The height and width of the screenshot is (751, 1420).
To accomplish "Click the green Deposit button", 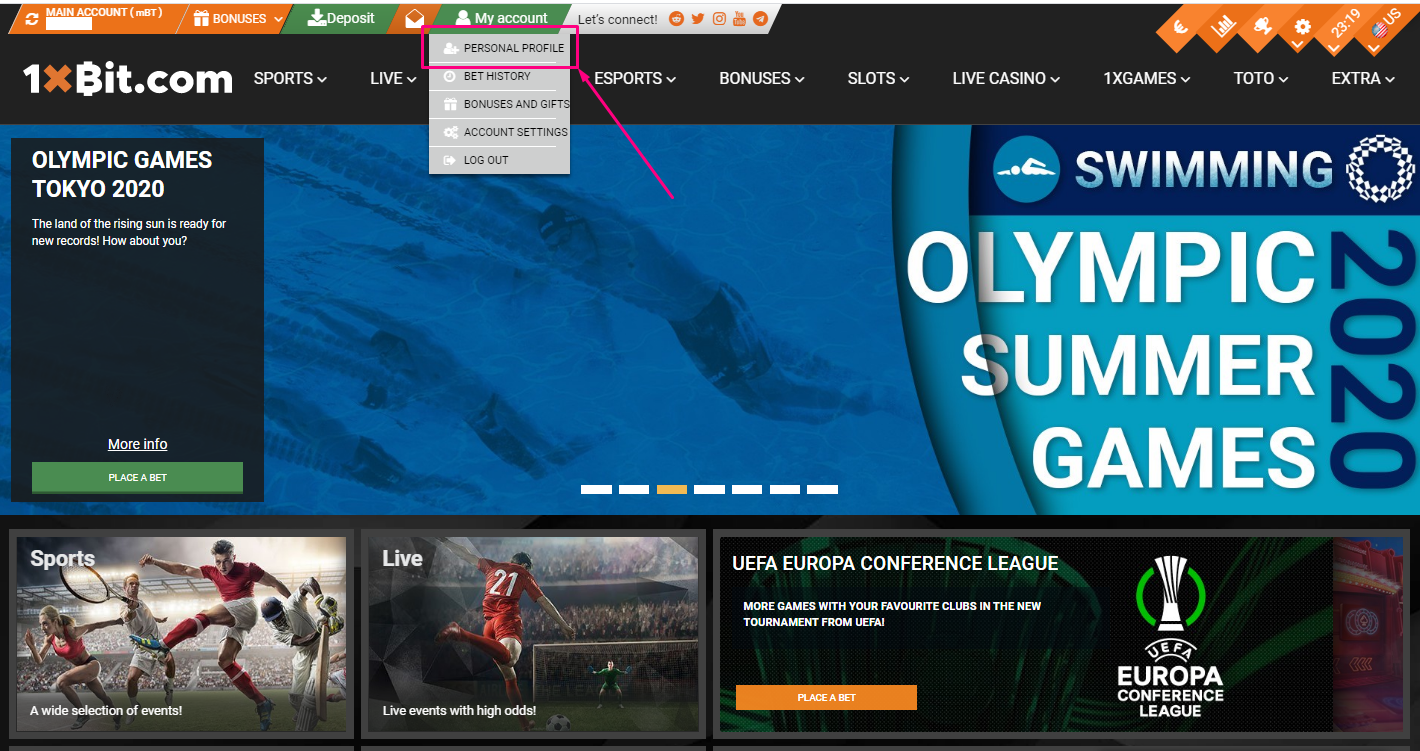I will pos(341,18).
